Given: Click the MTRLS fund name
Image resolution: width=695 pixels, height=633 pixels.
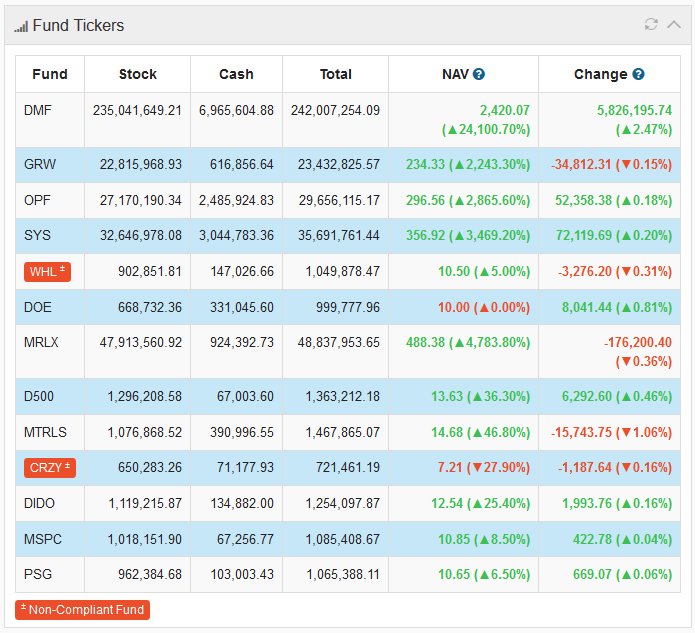Looking at the screenshot, I should click(x=45, y=432).
